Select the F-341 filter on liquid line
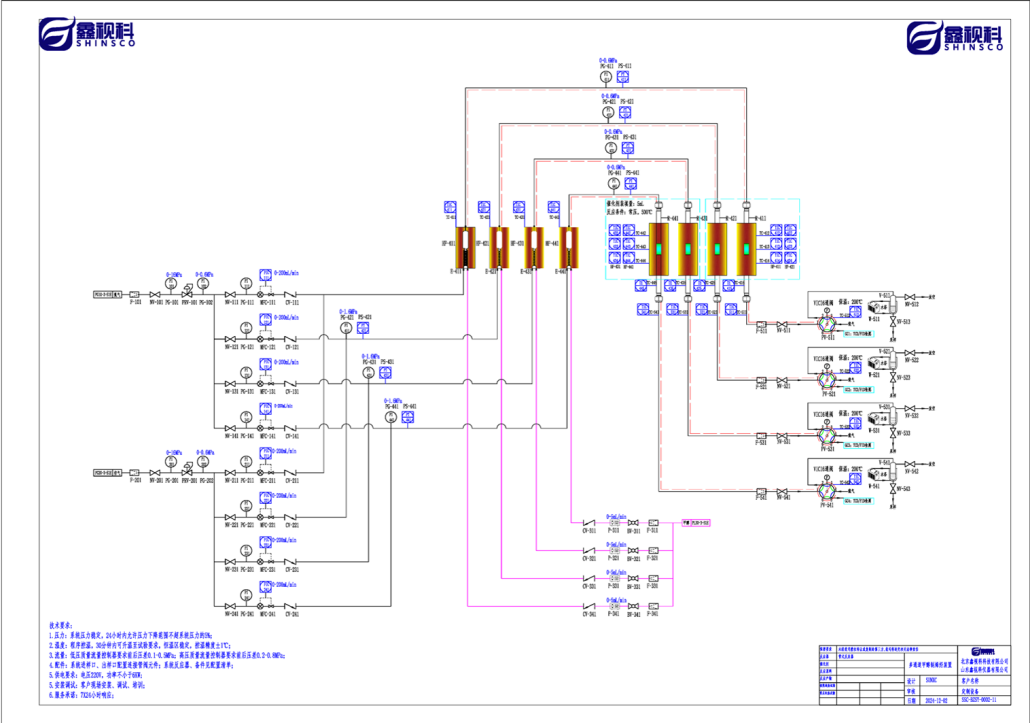 [x=652, y=606]
